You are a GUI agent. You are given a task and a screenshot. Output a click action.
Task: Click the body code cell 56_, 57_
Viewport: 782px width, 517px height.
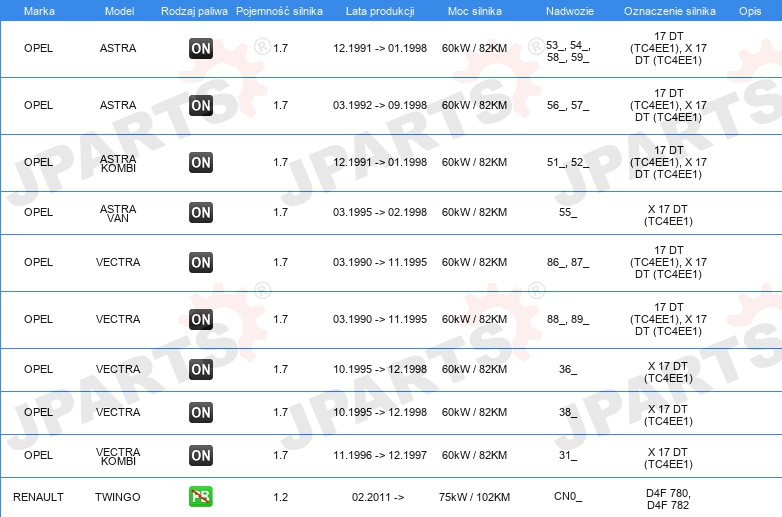coord(568,105)
